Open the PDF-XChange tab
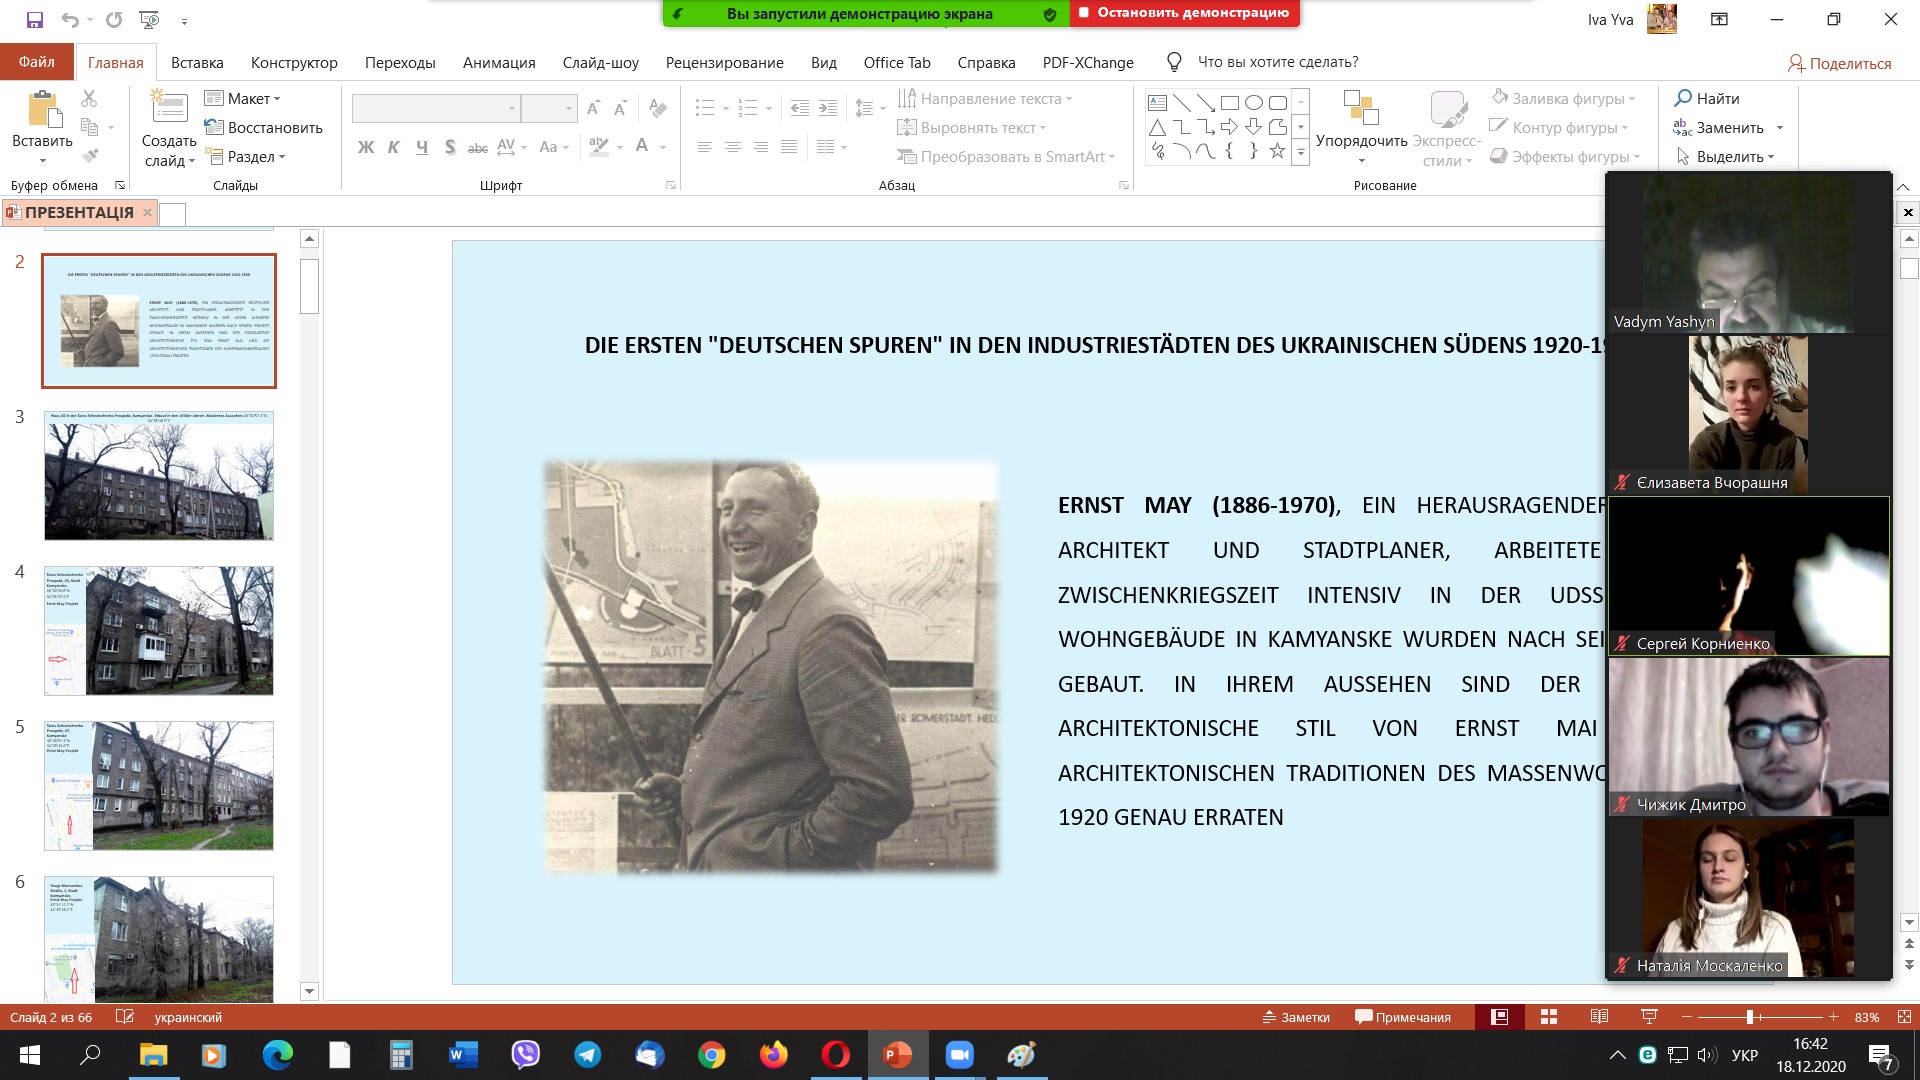The width and height of the screenshot is (1920, 1080). click(x=1088, y=62)
